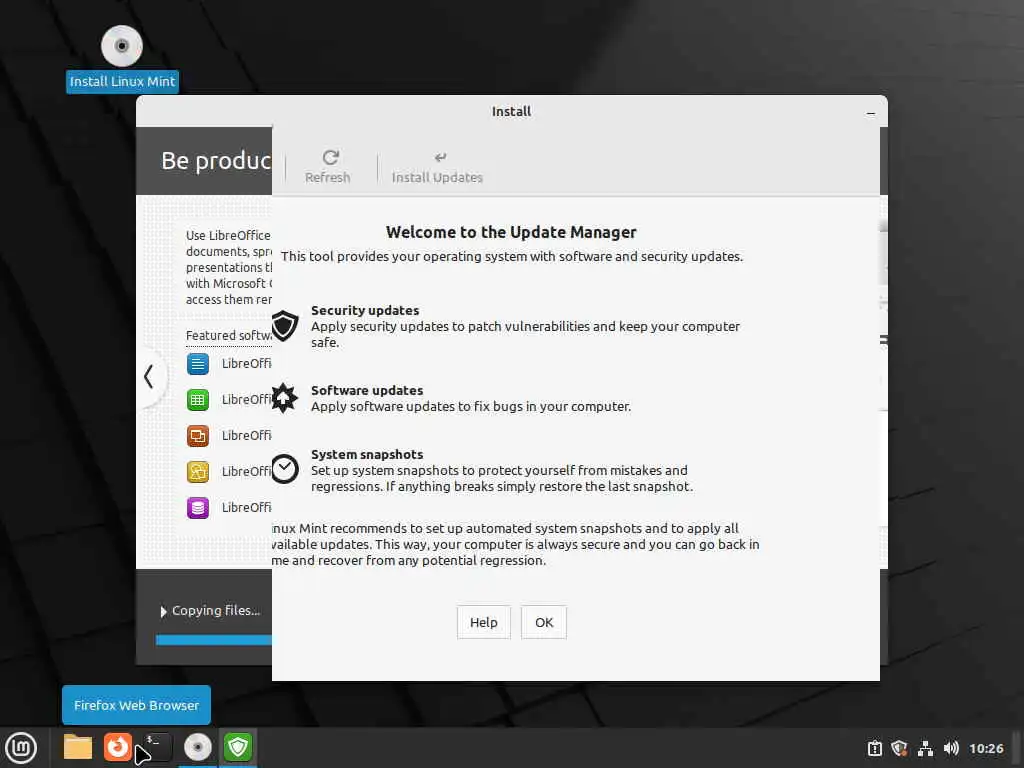
Task: Click the Security updates shield icon
Action: coord(285,326)
